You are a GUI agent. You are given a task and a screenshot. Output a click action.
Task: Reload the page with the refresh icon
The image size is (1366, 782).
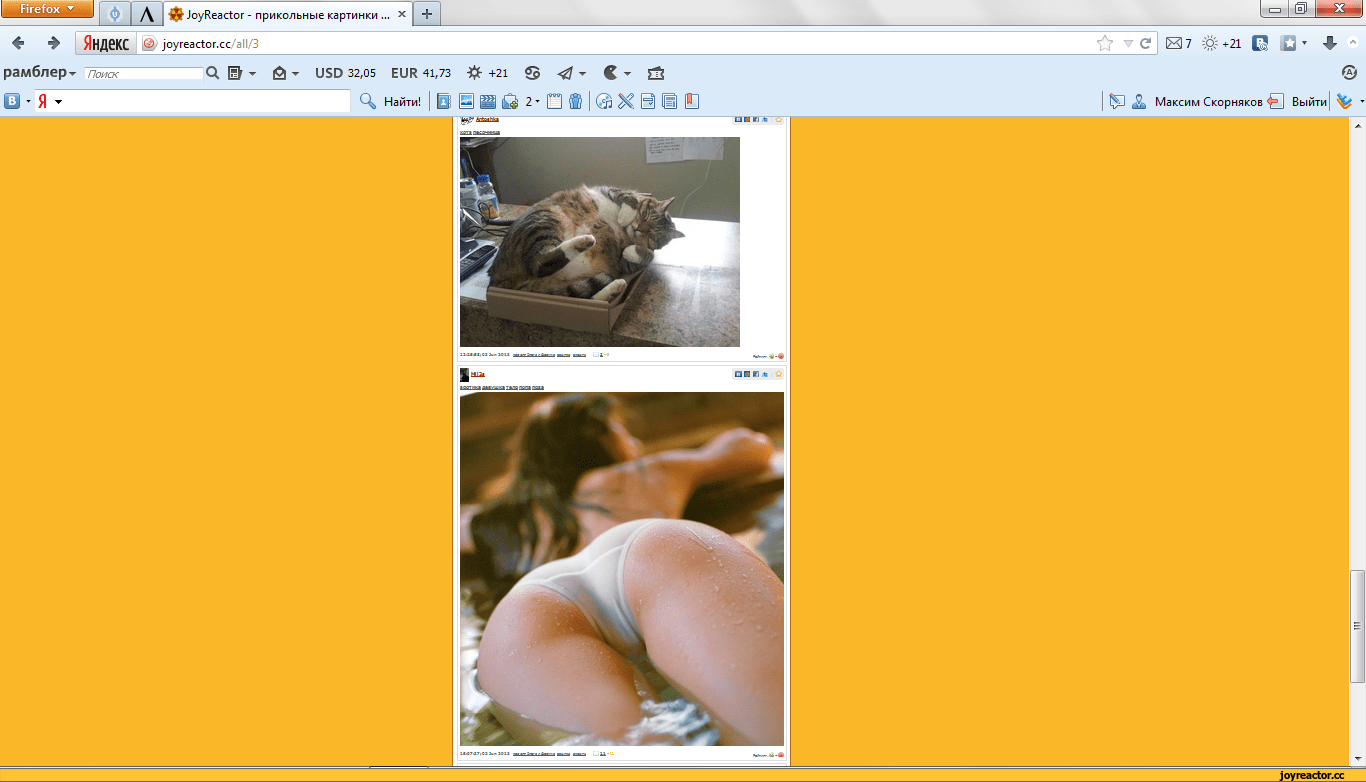[1145, 43]
